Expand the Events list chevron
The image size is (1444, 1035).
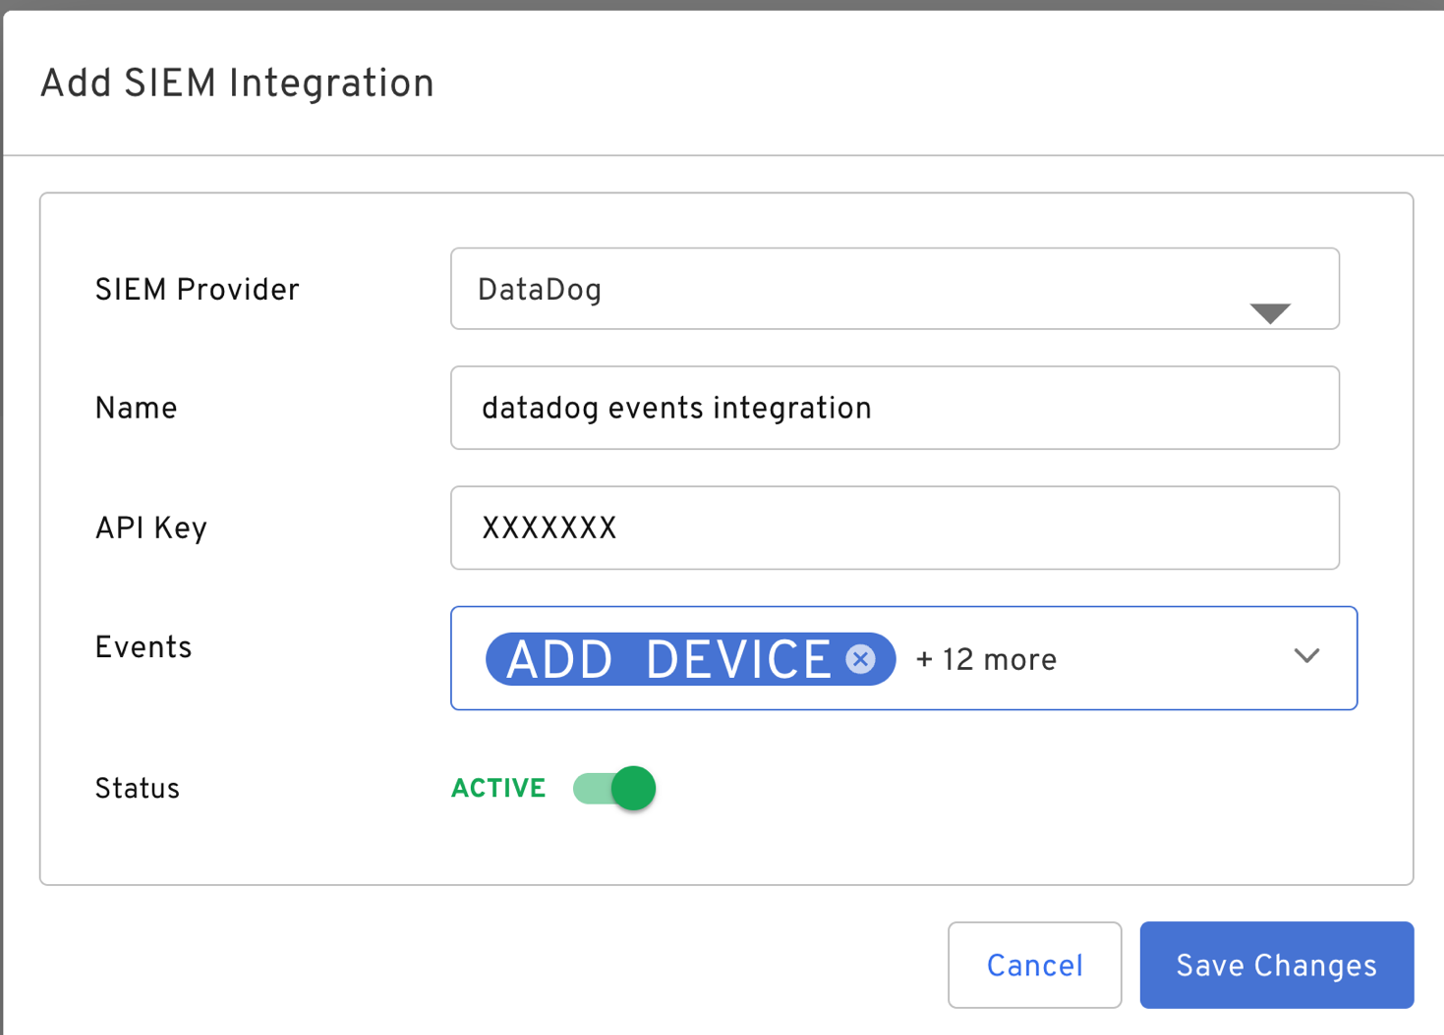[1306, 656]
